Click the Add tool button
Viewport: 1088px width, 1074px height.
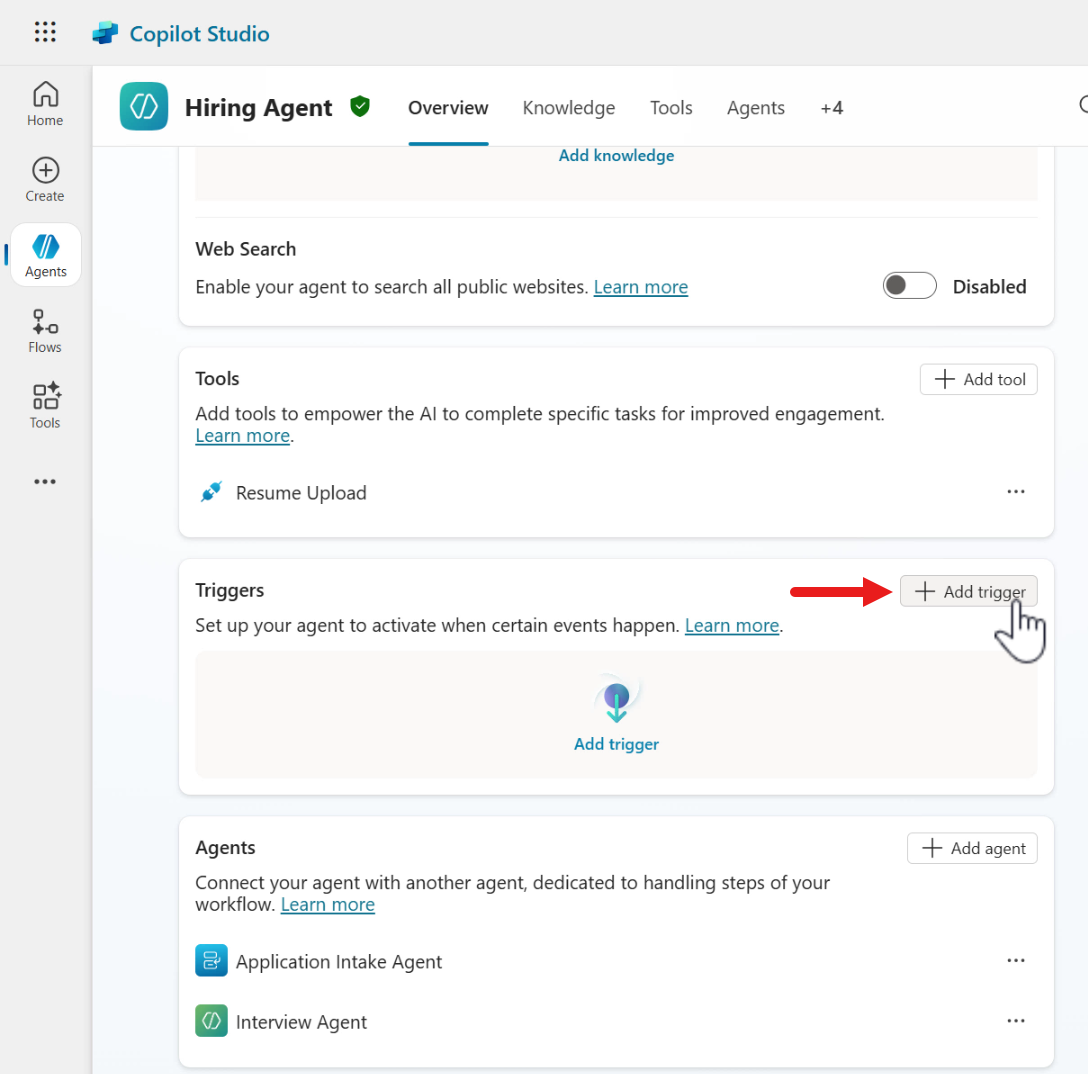click(979, 379)
